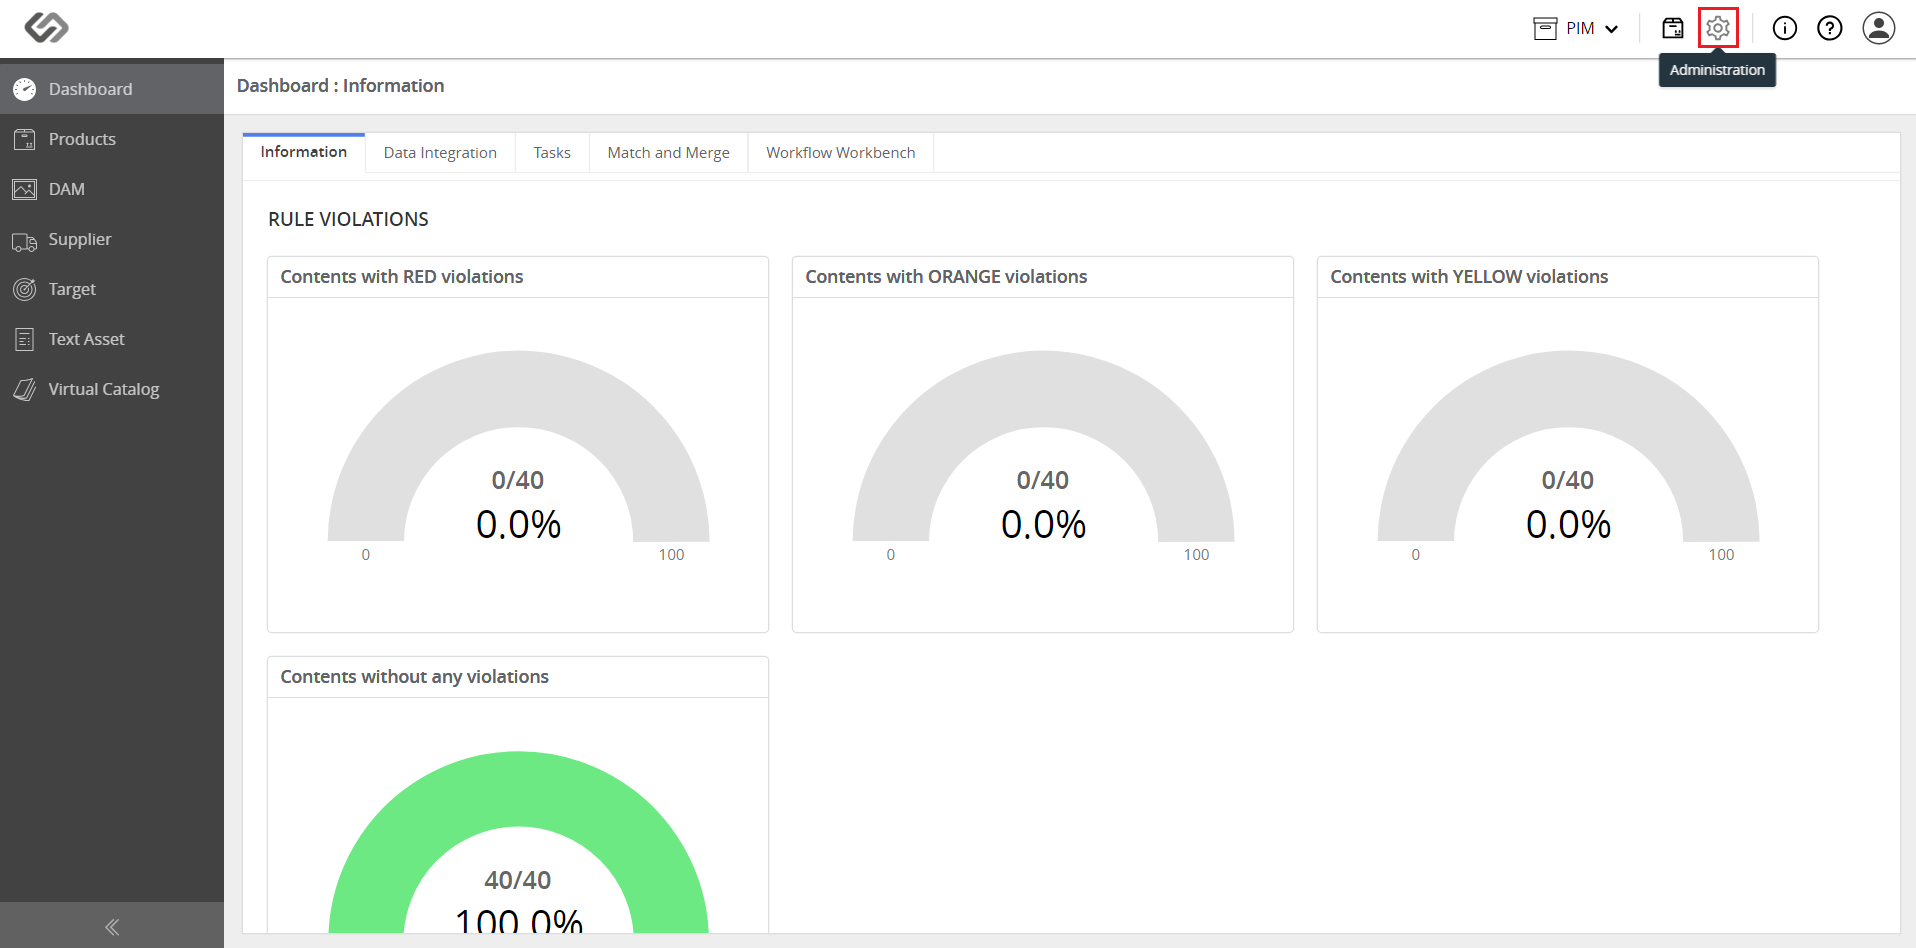Click the ORANGE violations gauge chart

pyautogui.click(x=1043, y=447)
